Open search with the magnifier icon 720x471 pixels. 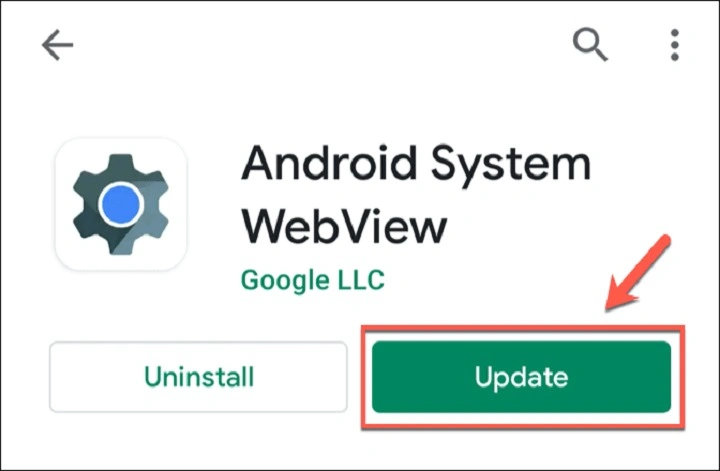[590, 44]
